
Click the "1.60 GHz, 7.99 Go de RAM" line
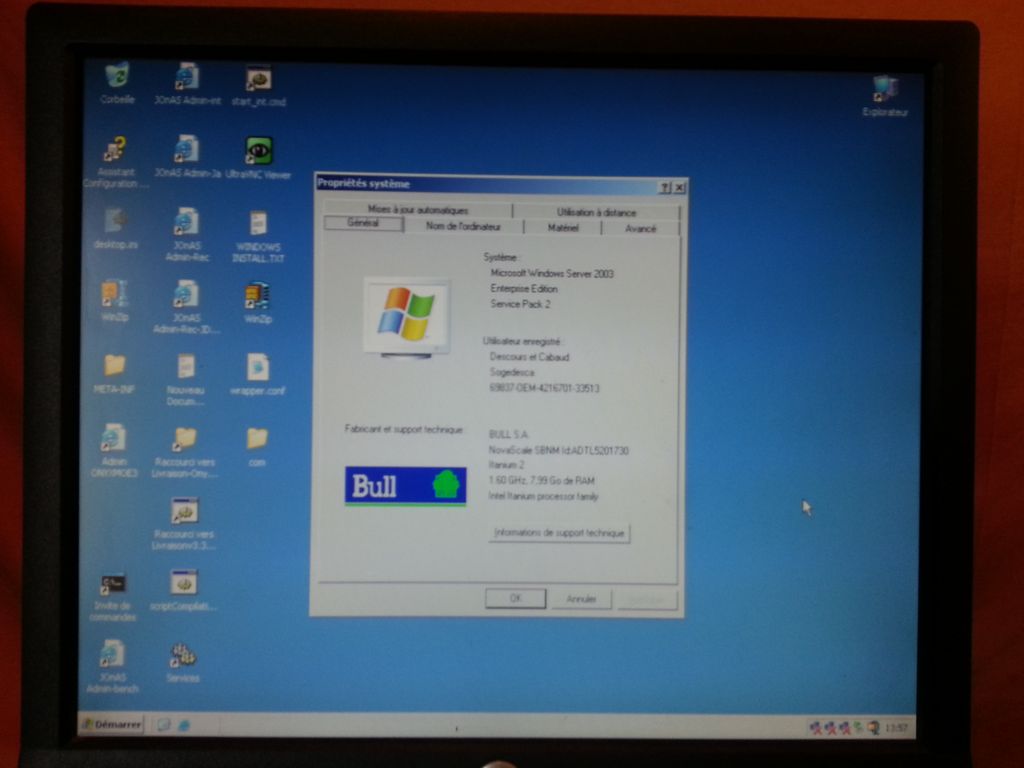click(x=541, y=481)
